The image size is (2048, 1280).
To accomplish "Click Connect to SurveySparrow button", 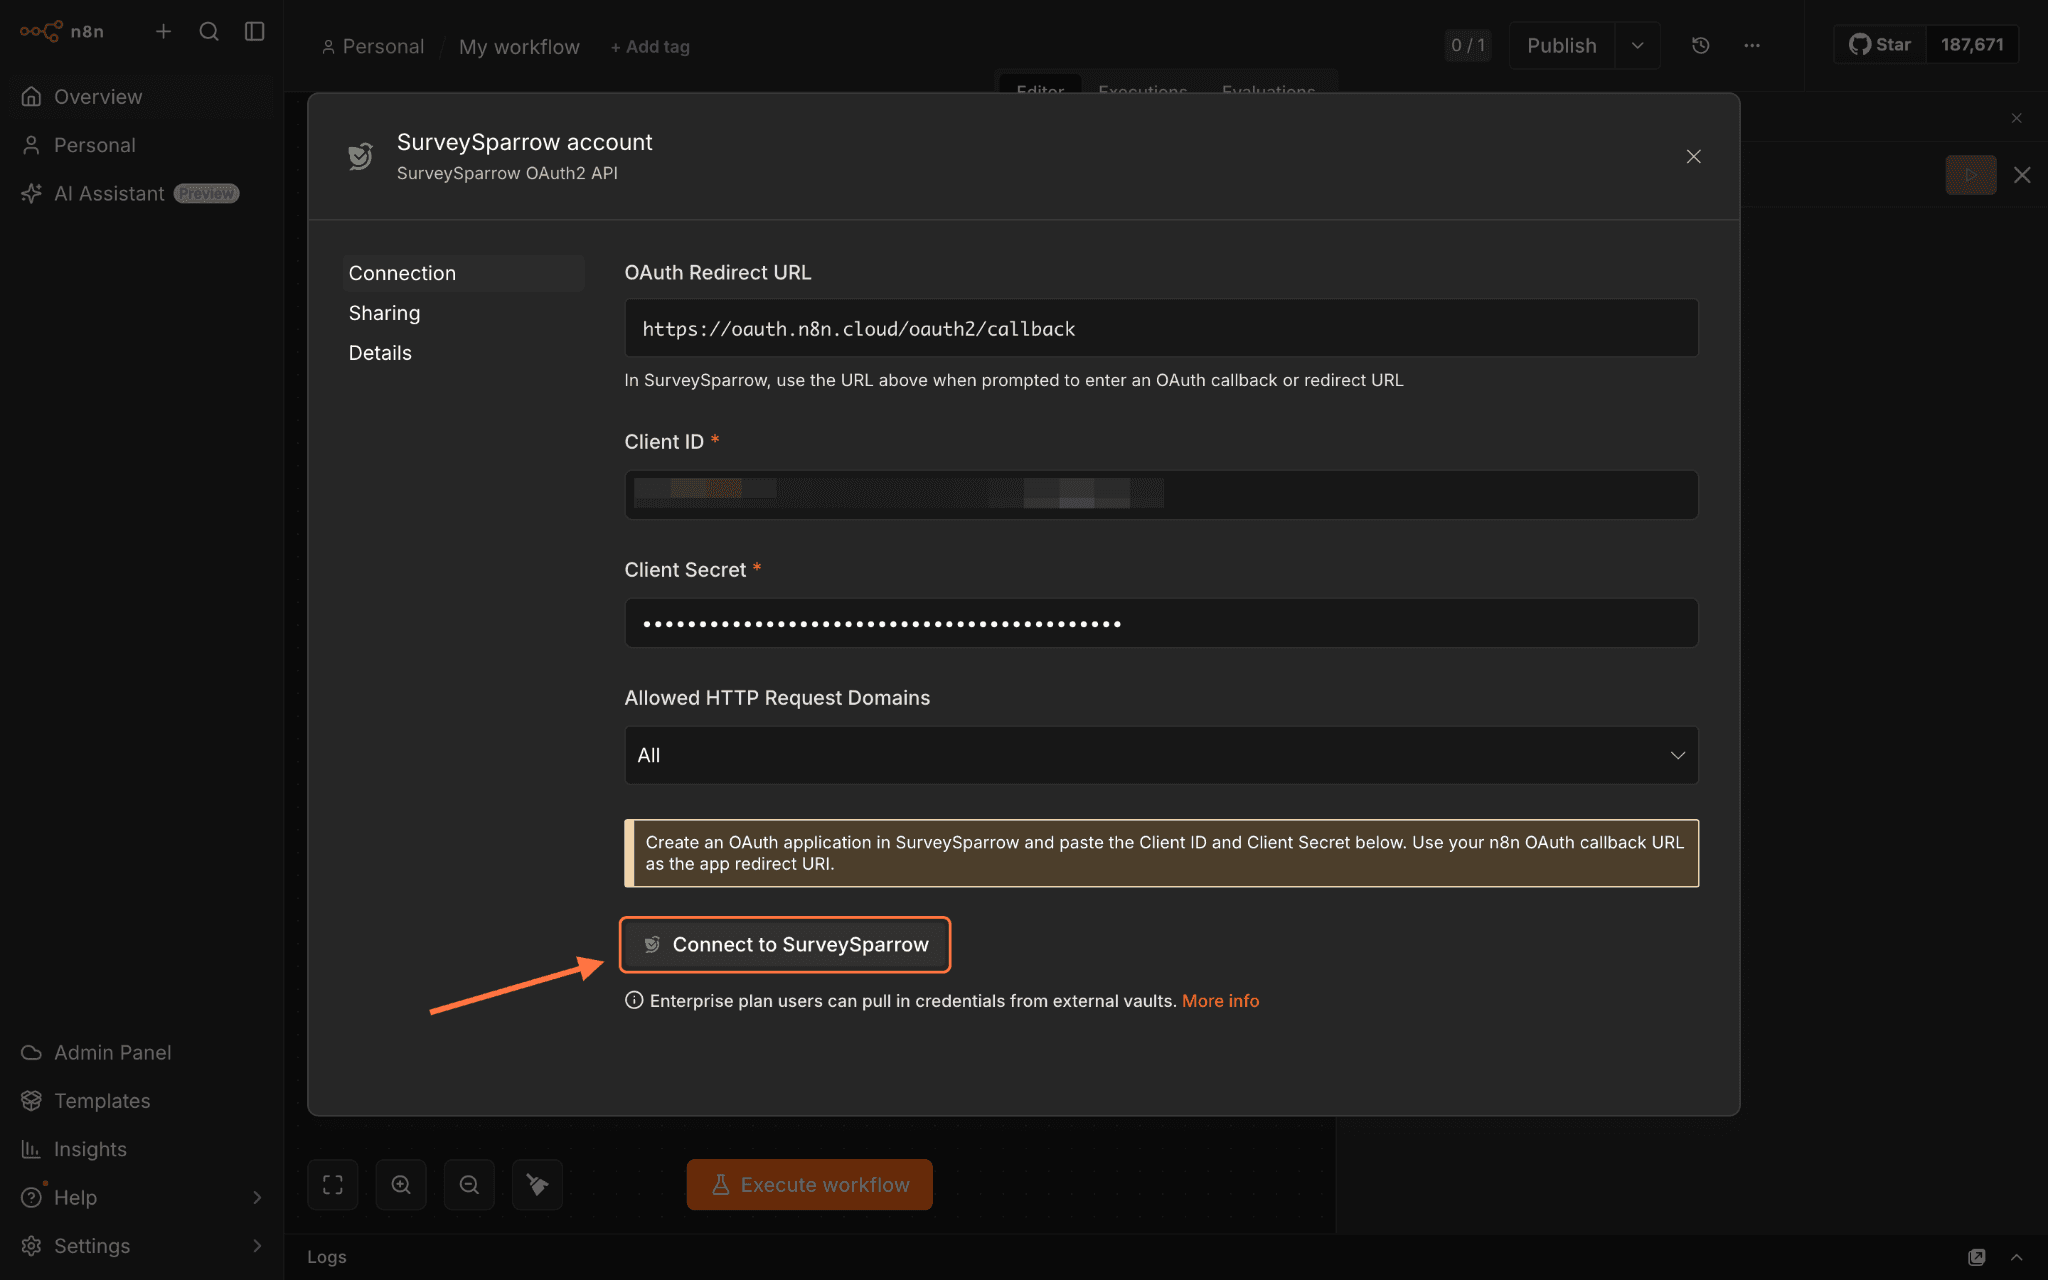I will tap(785, 945).
